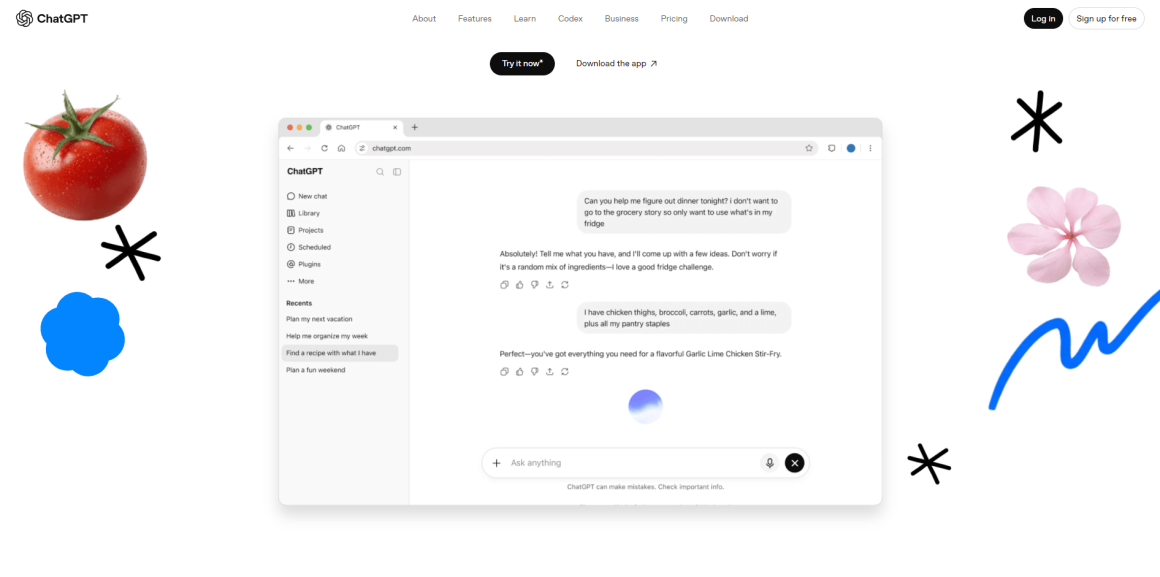The width and height of the screenshot is (1160, 577).
Task: Click the chatgpt.com address bar
Action: 587,148
